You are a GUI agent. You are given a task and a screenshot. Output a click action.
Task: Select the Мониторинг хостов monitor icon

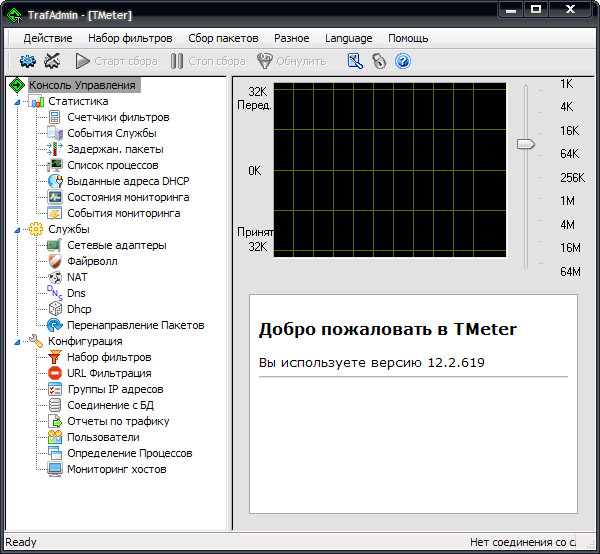(x=56, y=469)
